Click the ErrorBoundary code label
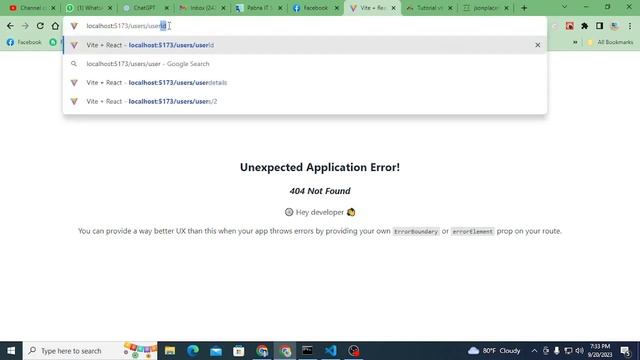This screenshot has height=360, width=640. click(416, 231)
